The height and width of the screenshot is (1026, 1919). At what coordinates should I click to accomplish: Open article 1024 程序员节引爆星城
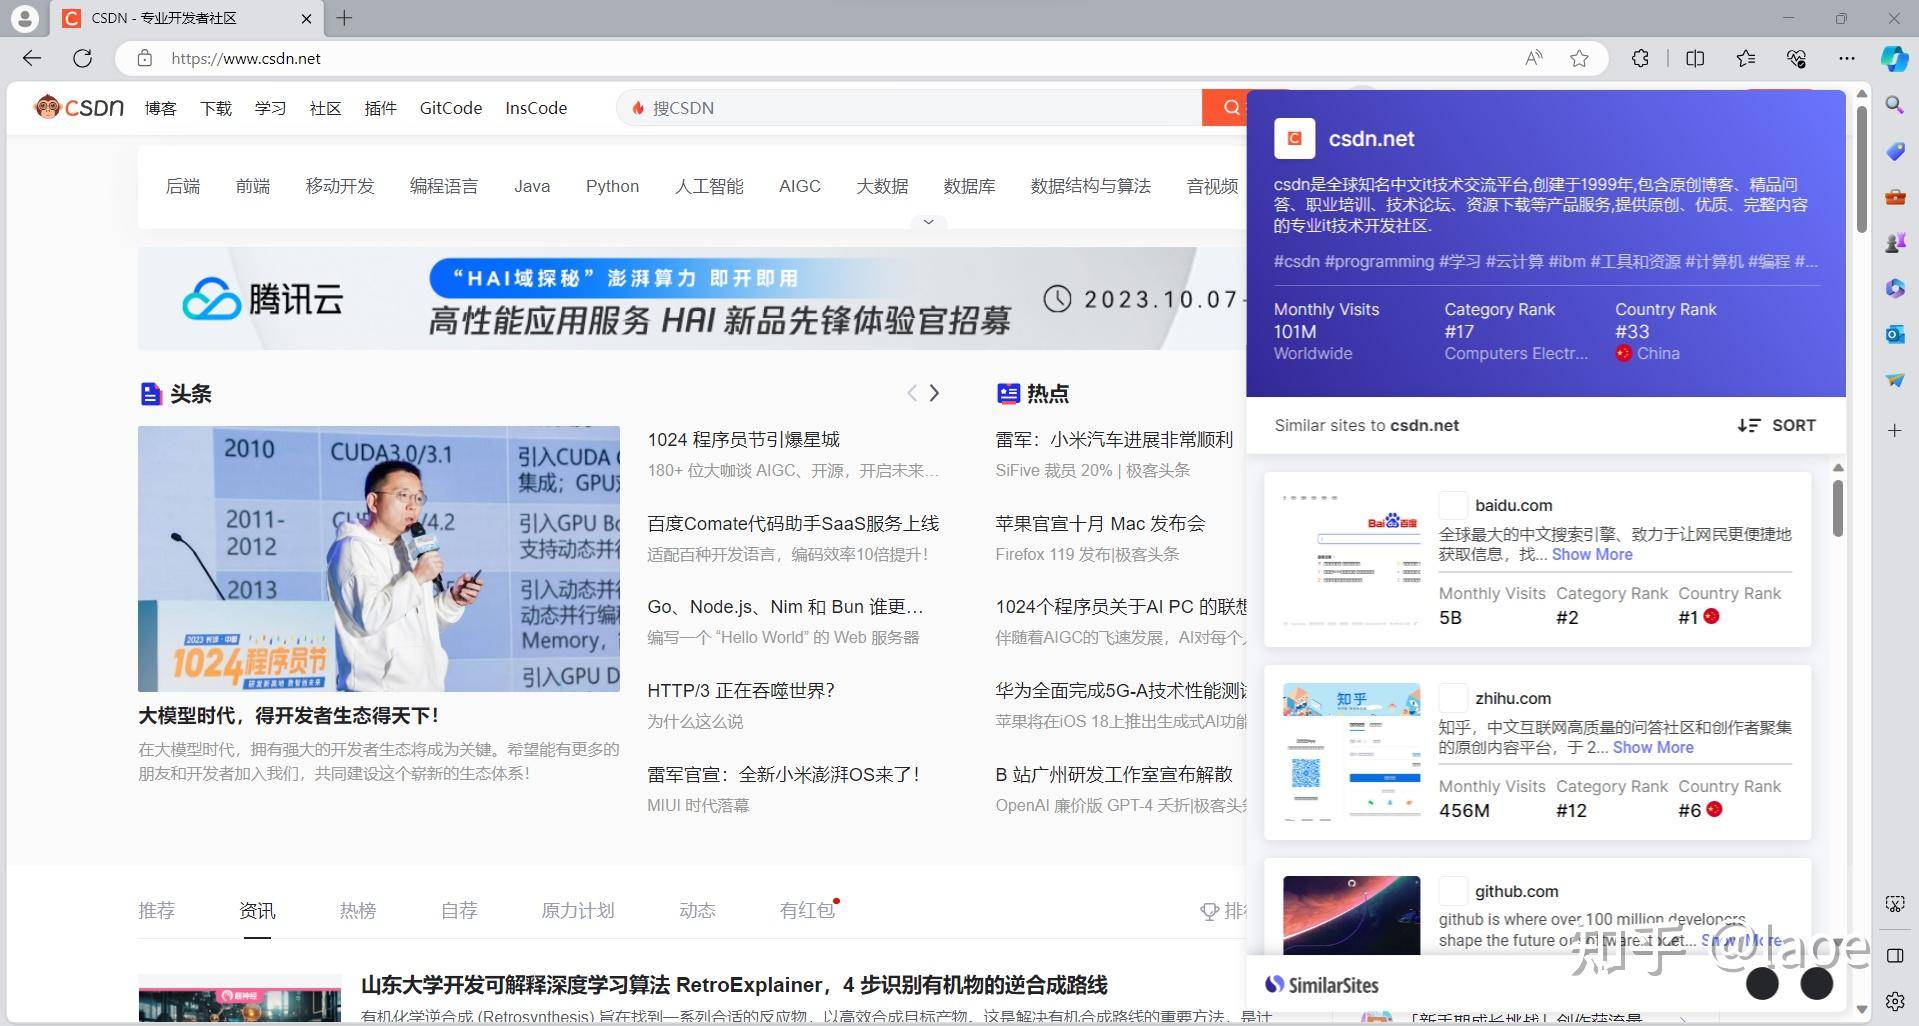pos(743,439)
